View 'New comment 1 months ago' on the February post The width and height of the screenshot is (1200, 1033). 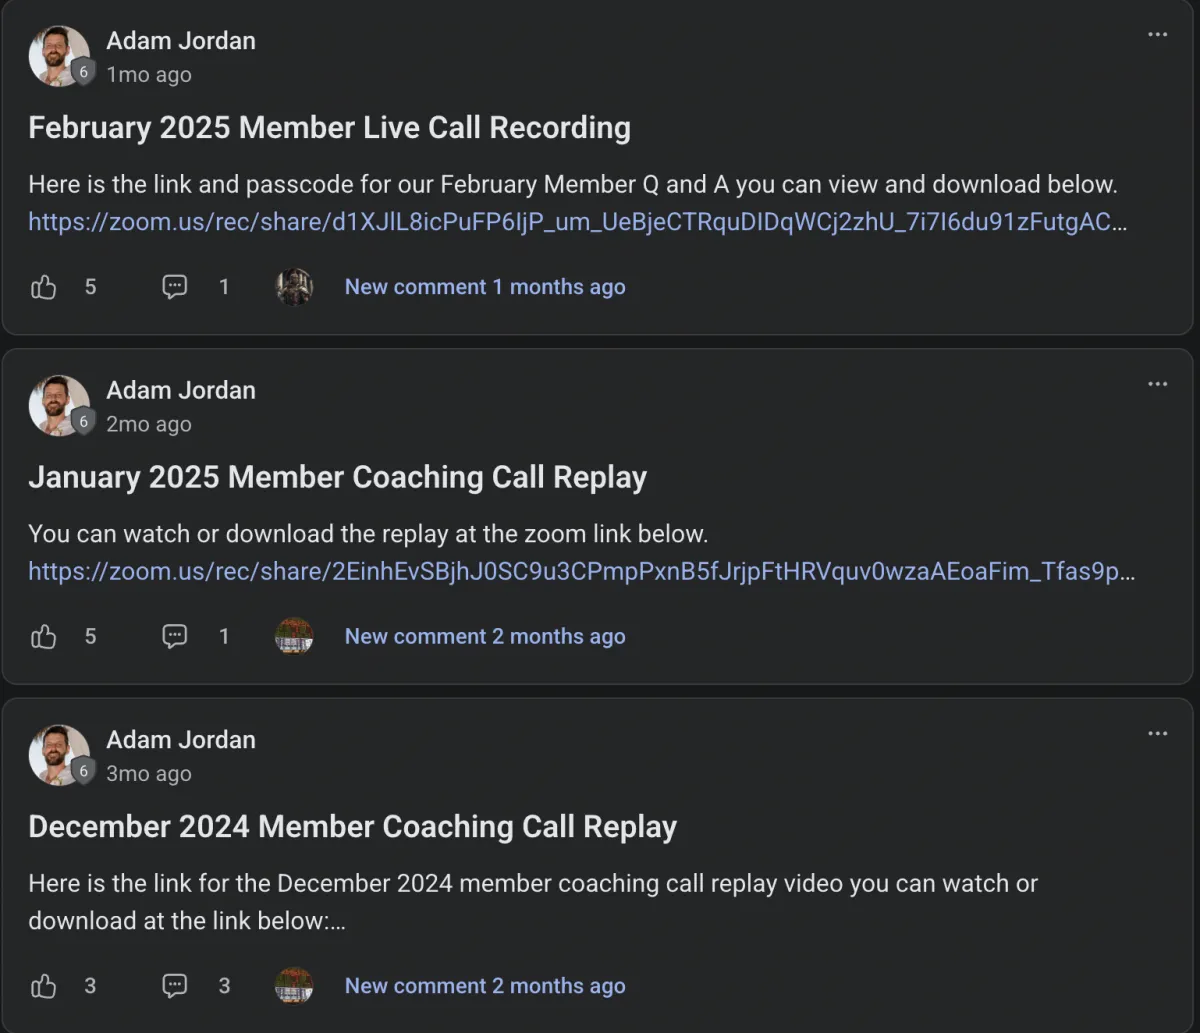[x=485, y=287]
